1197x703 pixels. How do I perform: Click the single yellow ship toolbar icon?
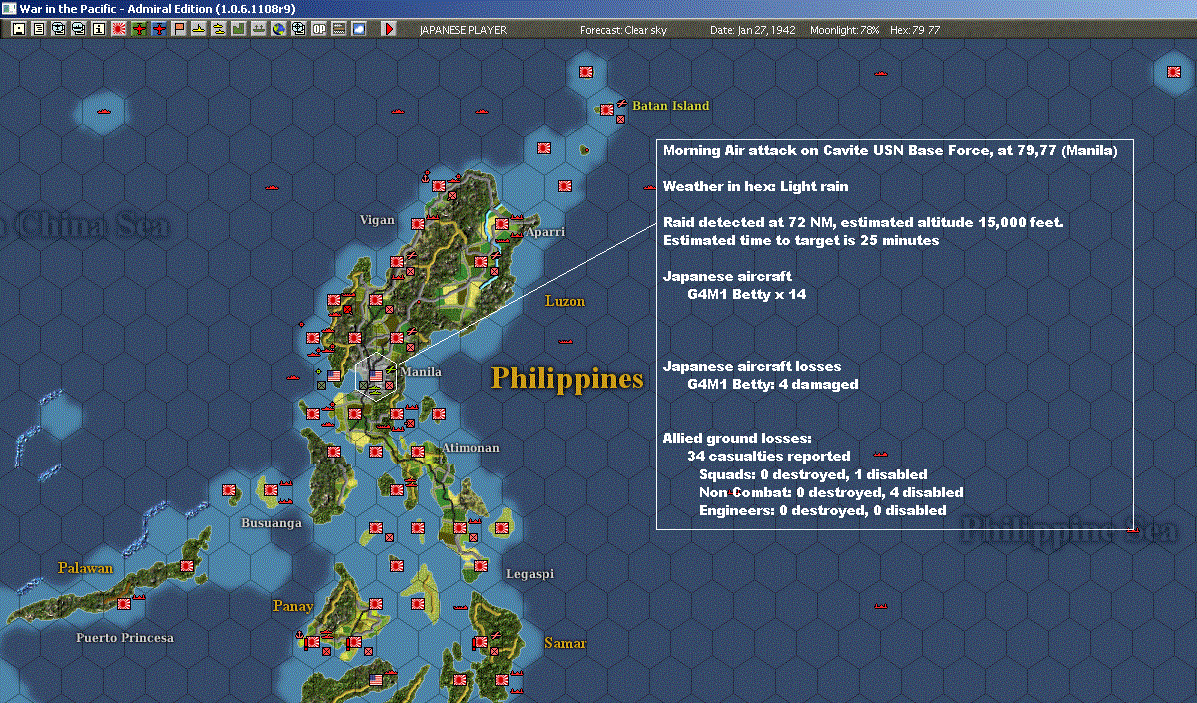(x=198, y=29)
